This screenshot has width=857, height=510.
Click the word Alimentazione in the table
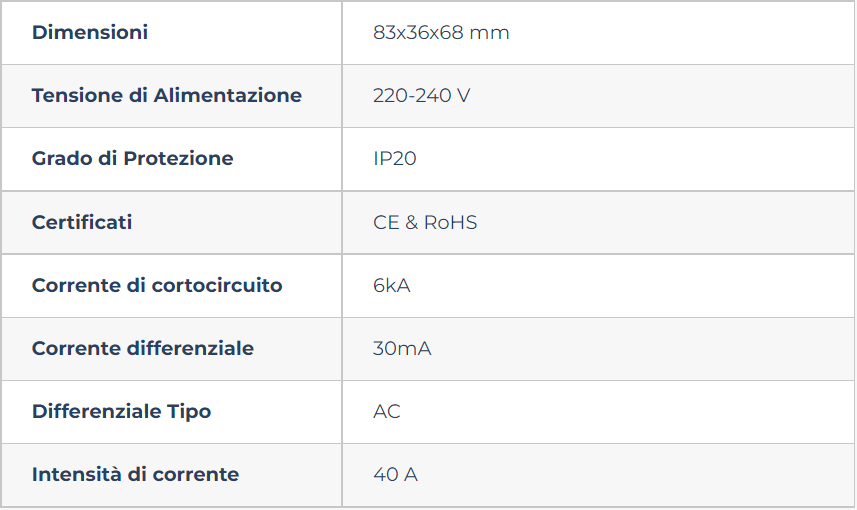[x=227, y=96]
